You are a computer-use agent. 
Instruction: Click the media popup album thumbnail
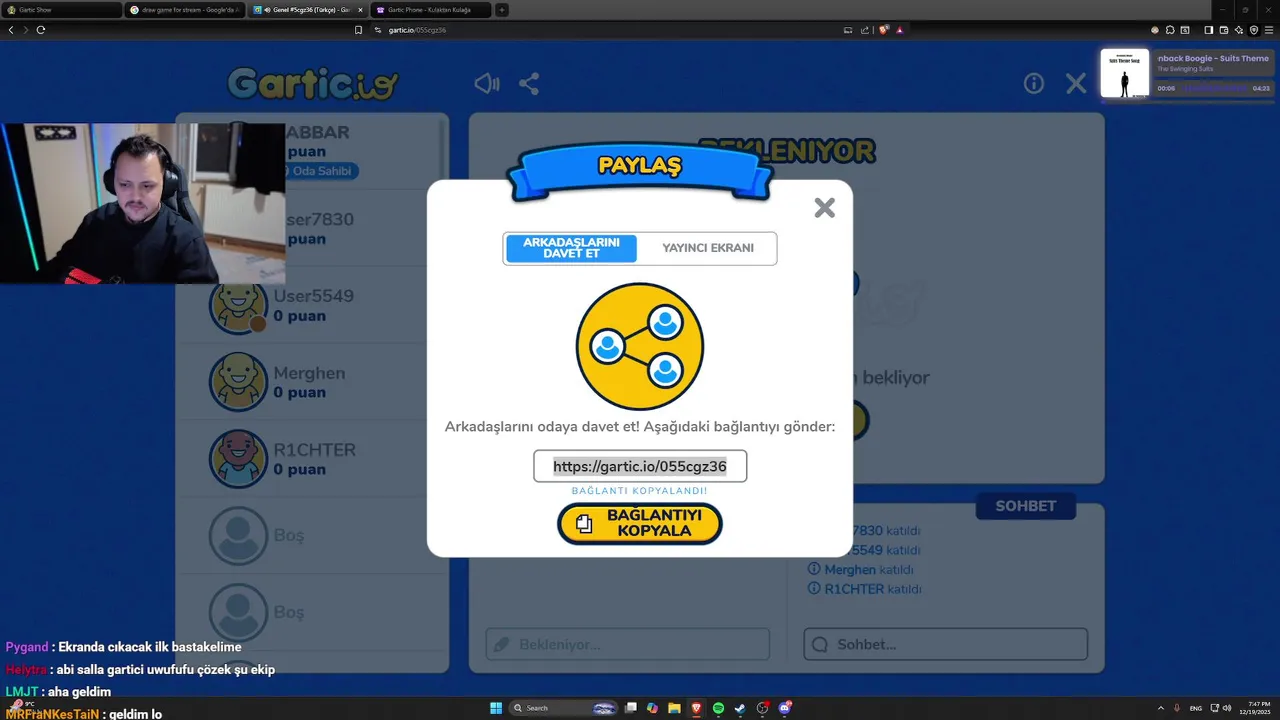[1125, 73]
